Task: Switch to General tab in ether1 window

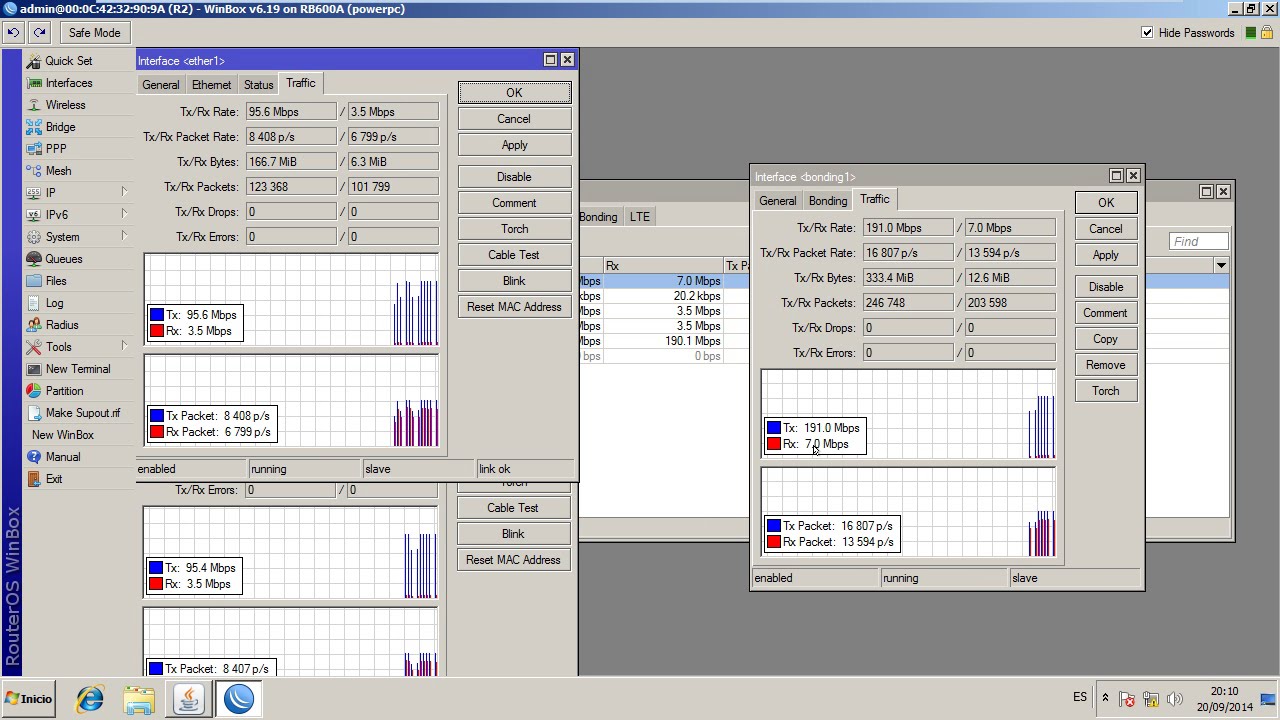Action: point(160,85)
